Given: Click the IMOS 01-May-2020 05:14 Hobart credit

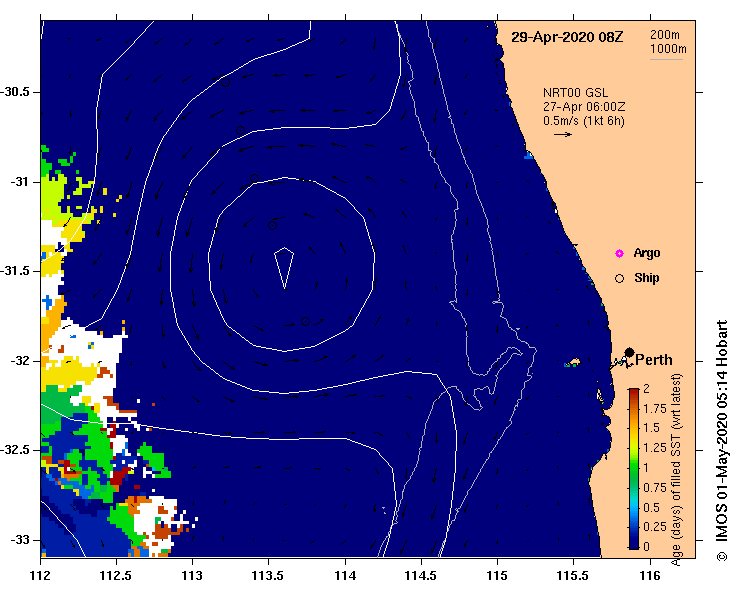Looking at the screenshot, I should (722, 441).
